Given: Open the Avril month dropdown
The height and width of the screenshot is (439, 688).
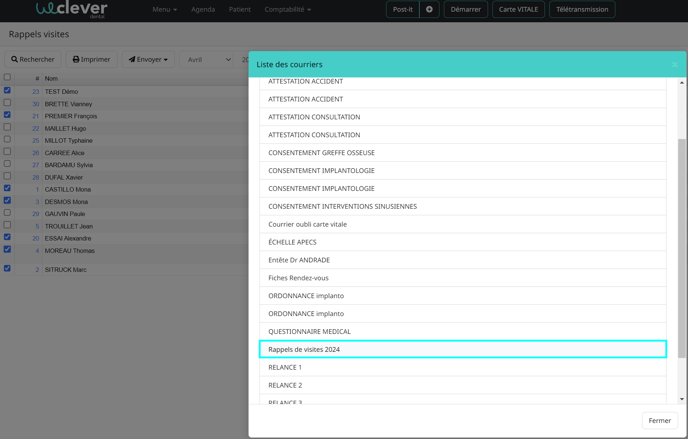Looking at the screenshot, I should 208,59.
